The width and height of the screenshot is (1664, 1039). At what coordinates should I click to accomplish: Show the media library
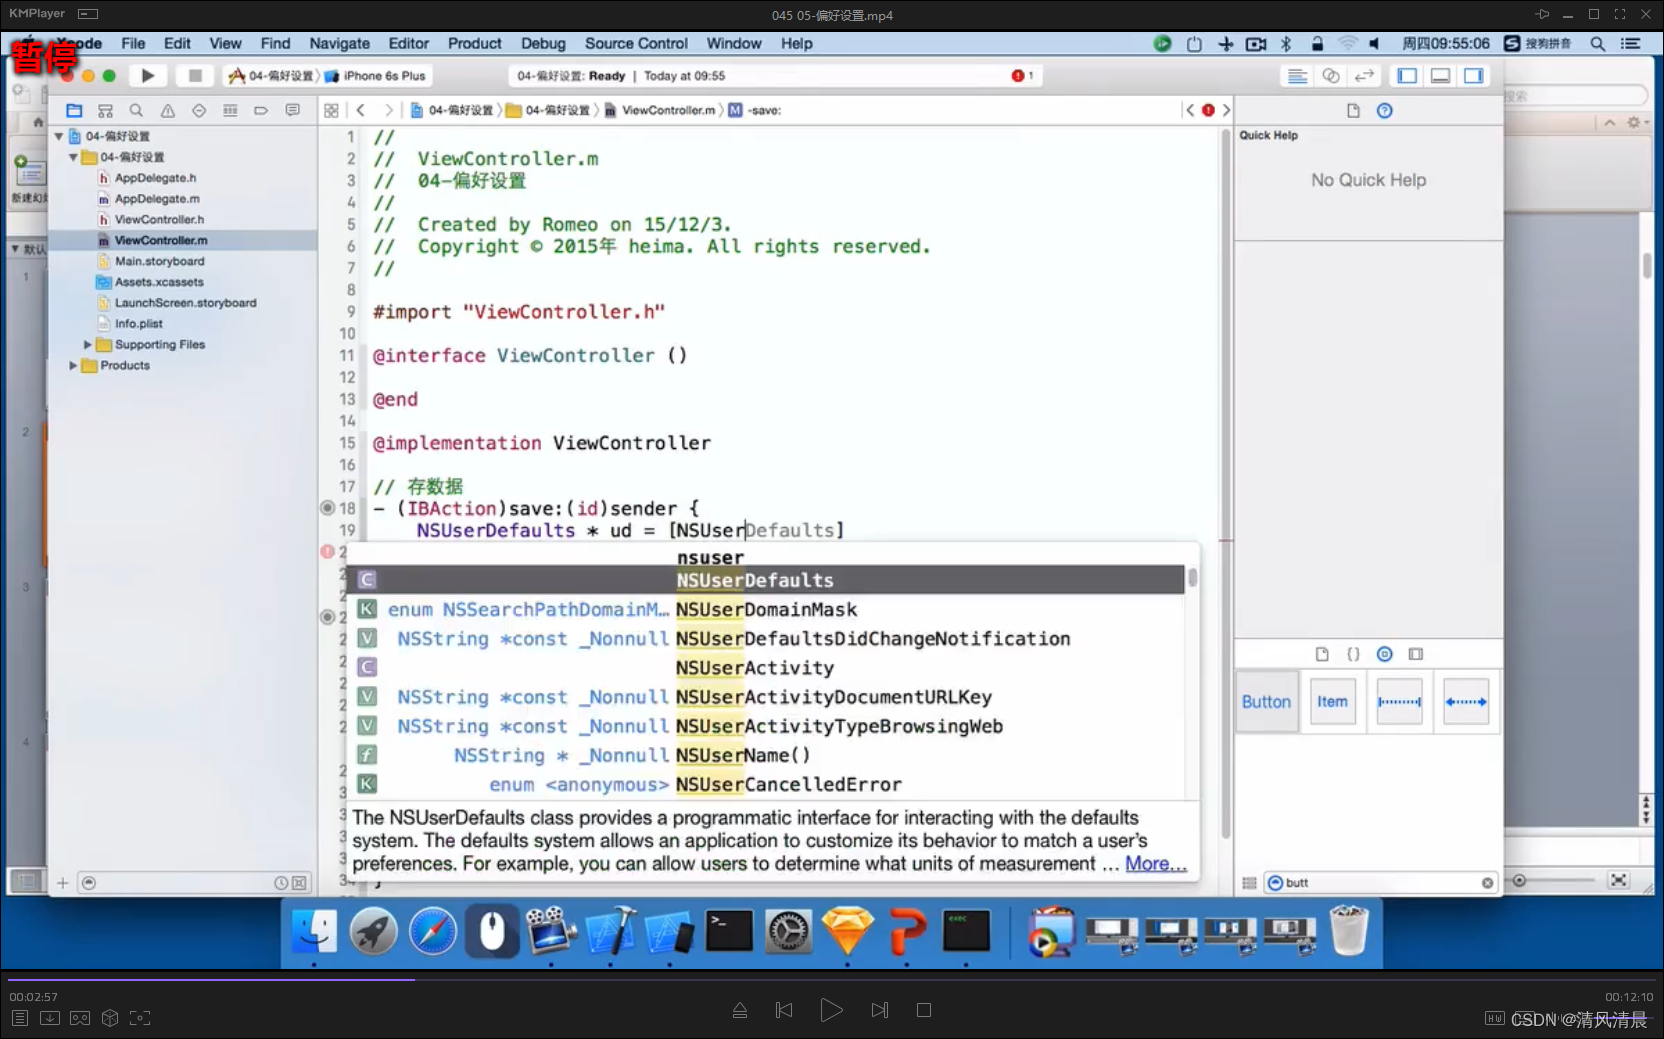click(x=1416, y=654)
